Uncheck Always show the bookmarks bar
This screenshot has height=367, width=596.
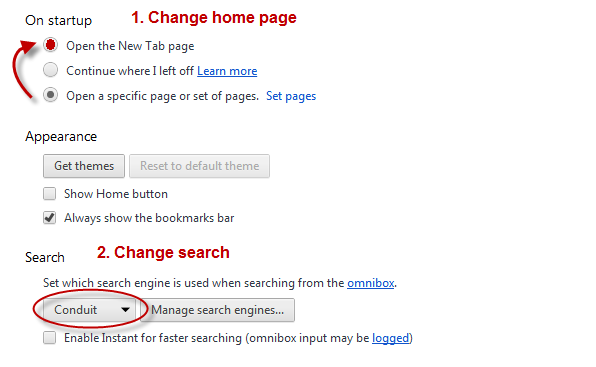point(49,218)
